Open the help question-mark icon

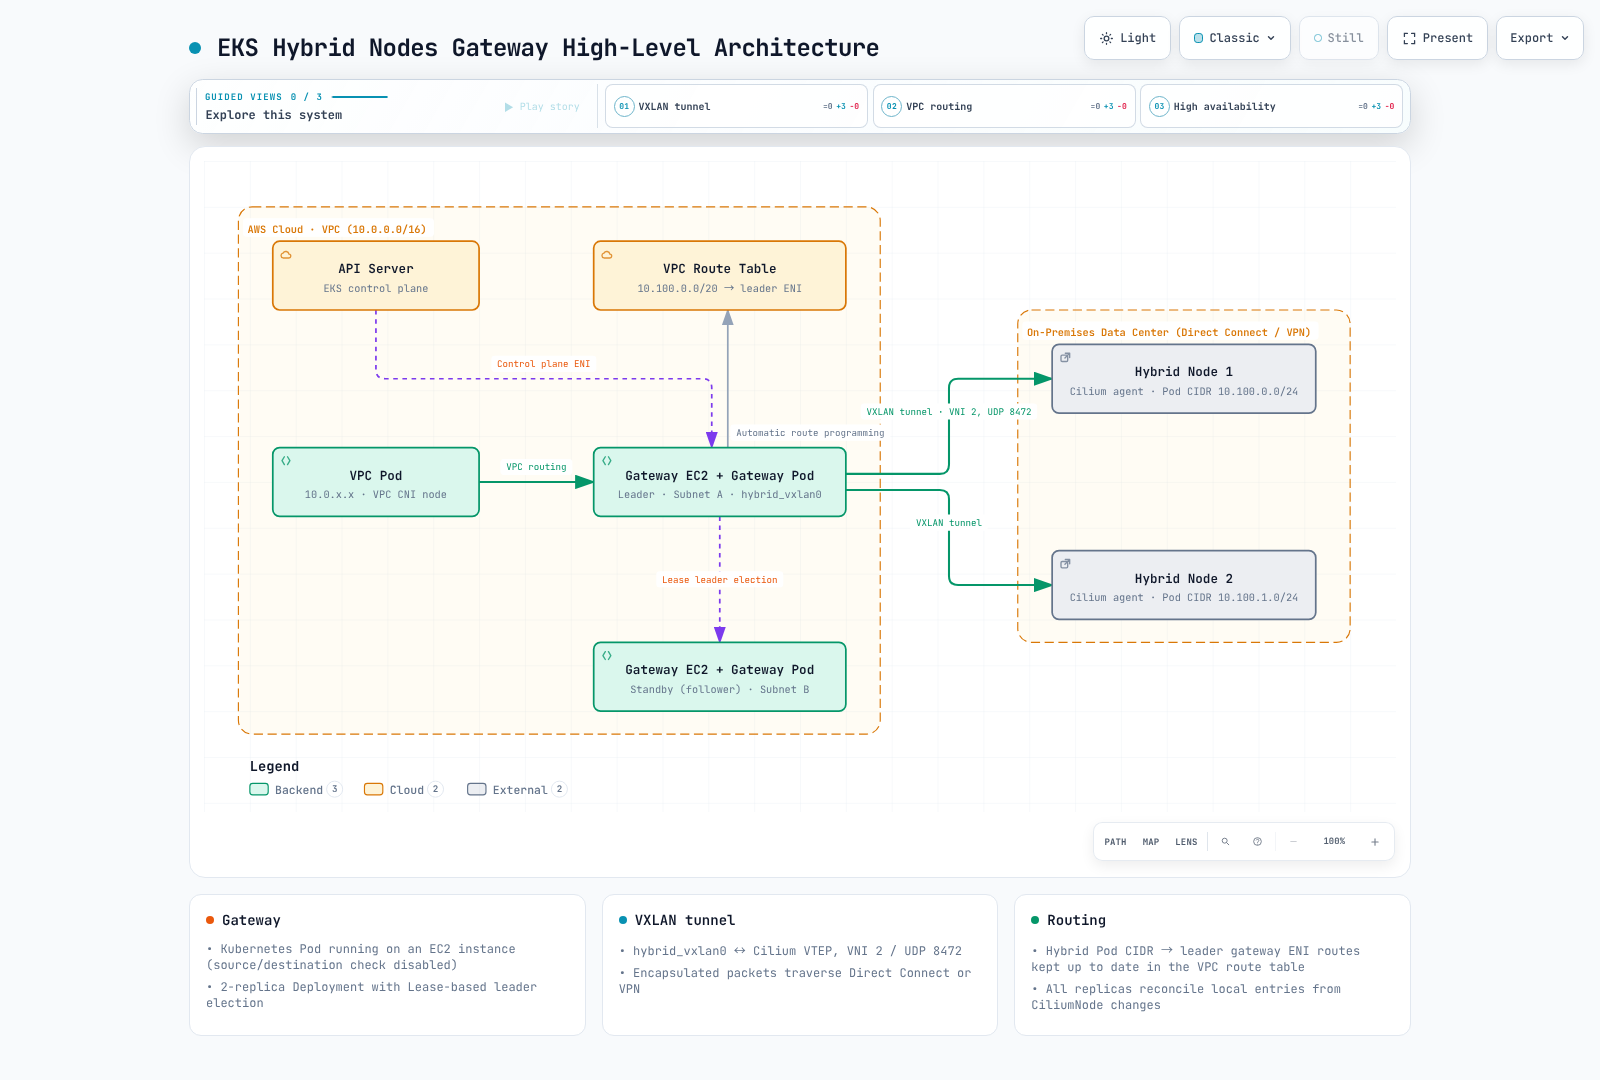point(1257,842)
